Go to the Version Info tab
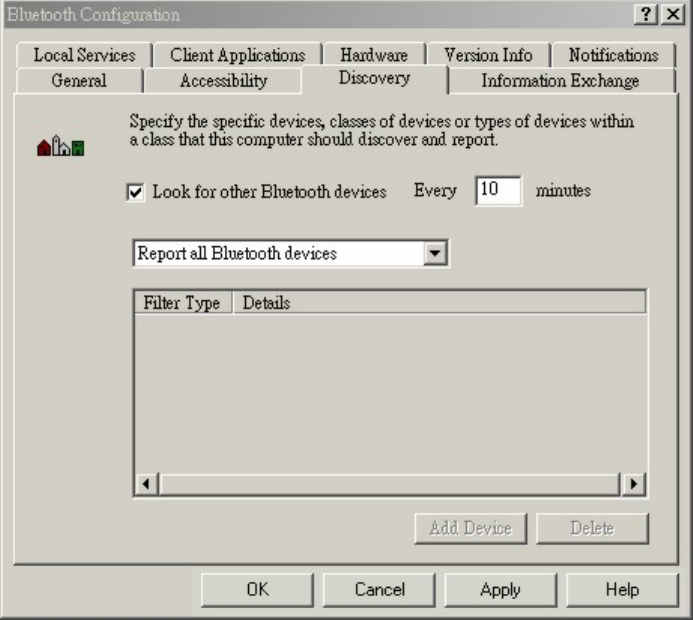 [x=488, y=55]
